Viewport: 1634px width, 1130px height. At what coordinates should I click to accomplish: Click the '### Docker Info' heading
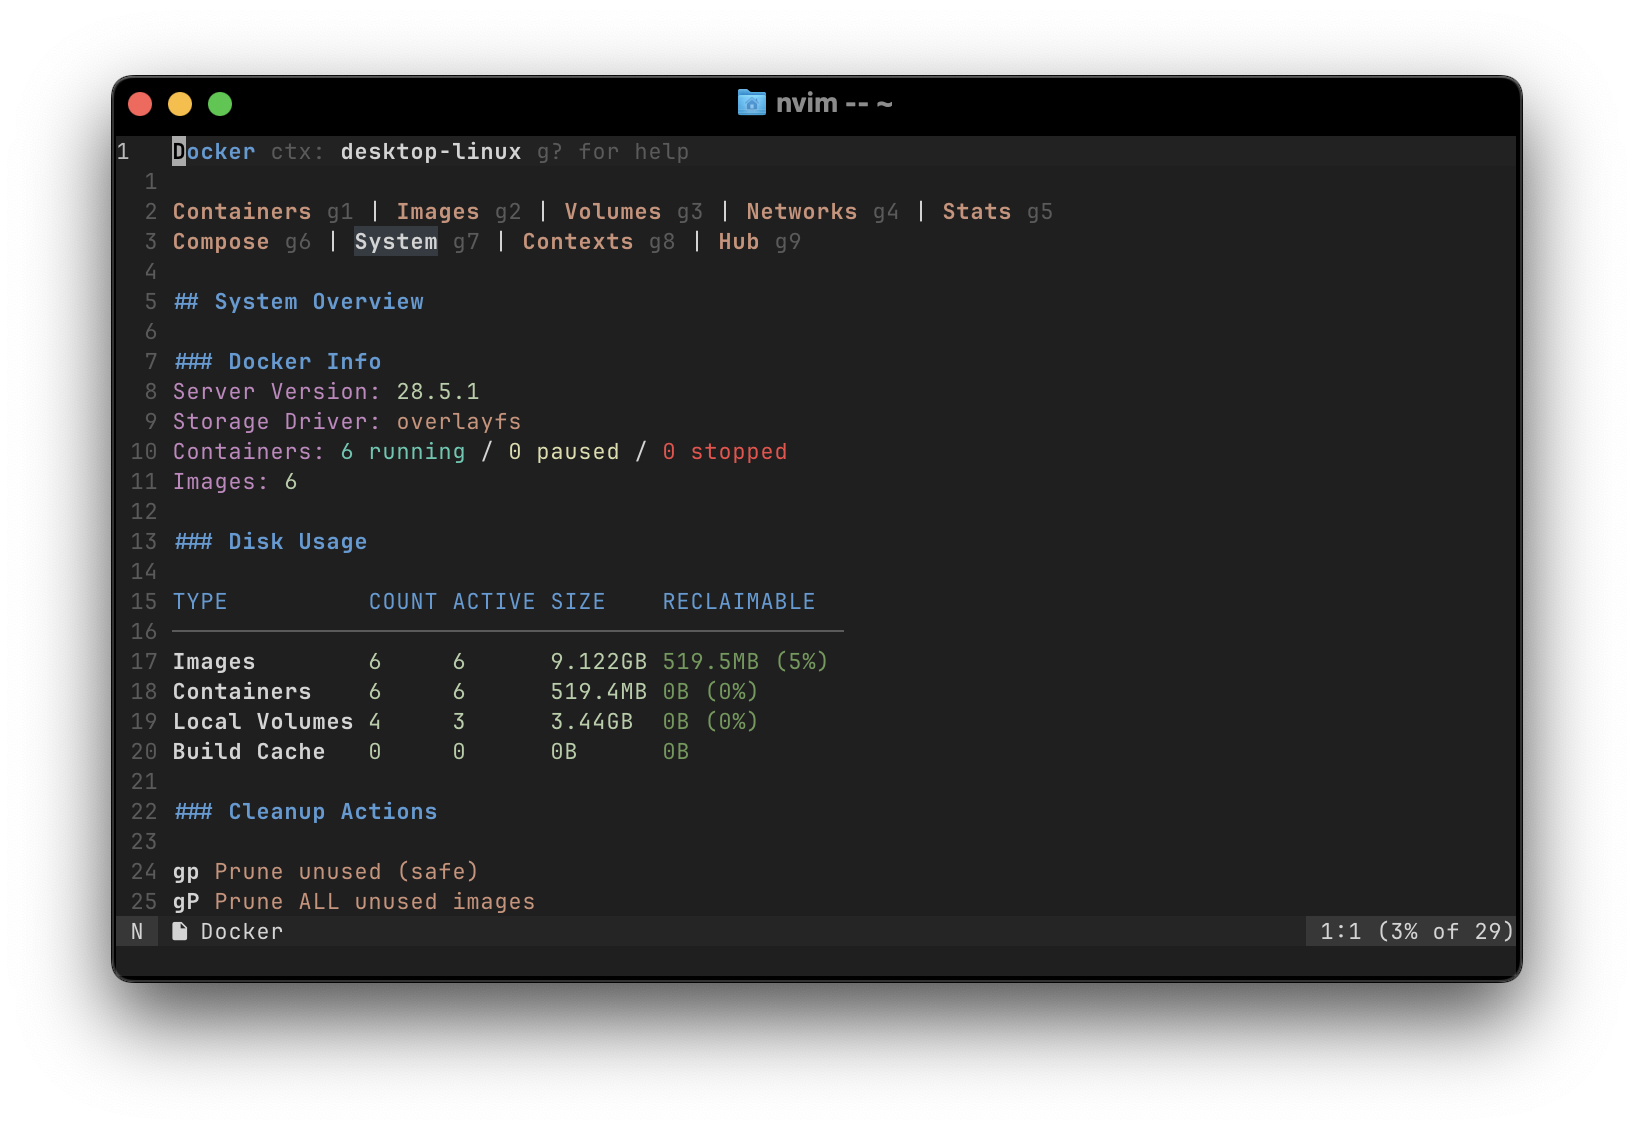click(277, 362)
